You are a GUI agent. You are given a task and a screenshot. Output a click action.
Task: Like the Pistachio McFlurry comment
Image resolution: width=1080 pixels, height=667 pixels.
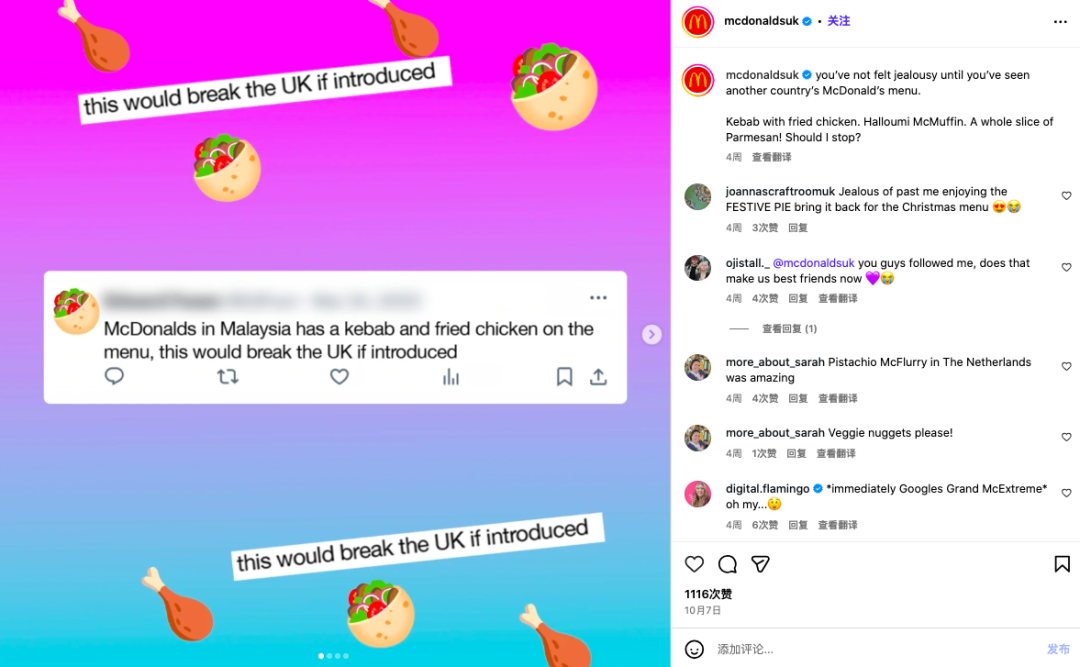tap(1066, 366)
